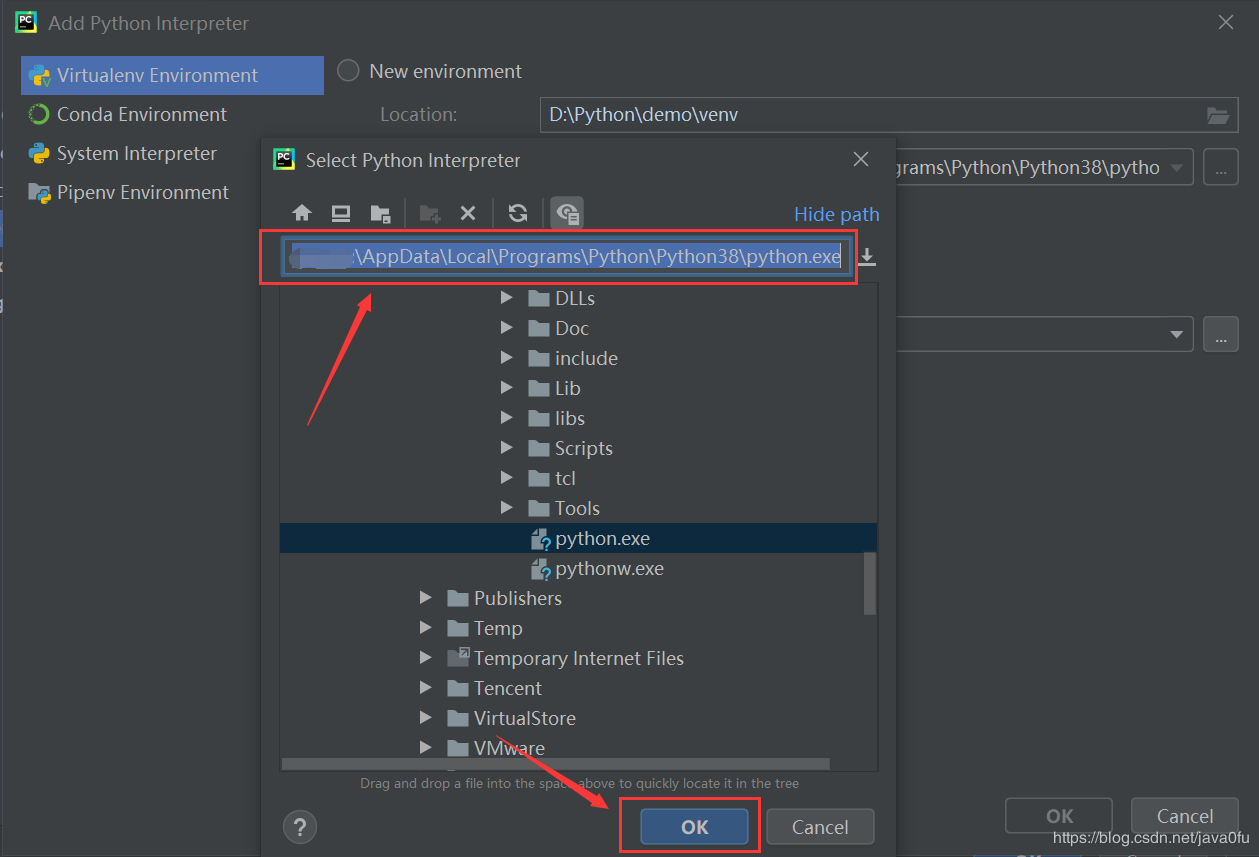
Task: Click the interpreter path text field
Action: 567,257
